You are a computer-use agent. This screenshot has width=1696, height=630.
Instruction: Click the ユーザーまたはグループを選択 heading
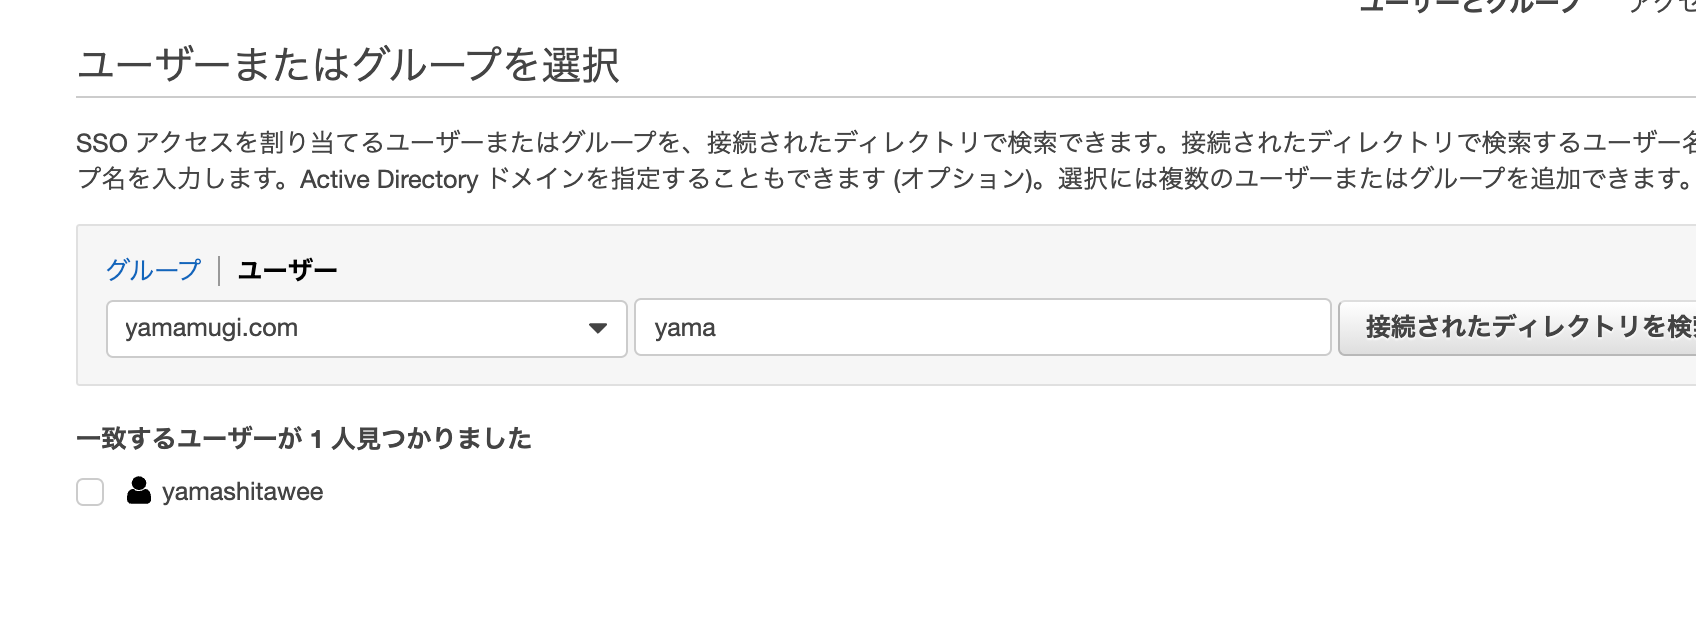[x=348, y=65]
